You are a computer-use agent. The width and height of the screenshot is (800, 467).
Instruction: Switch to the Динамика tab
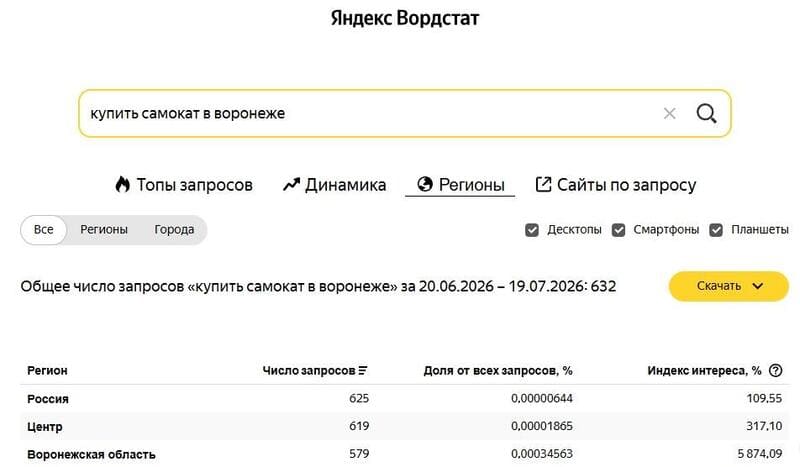tap(335, 185)
